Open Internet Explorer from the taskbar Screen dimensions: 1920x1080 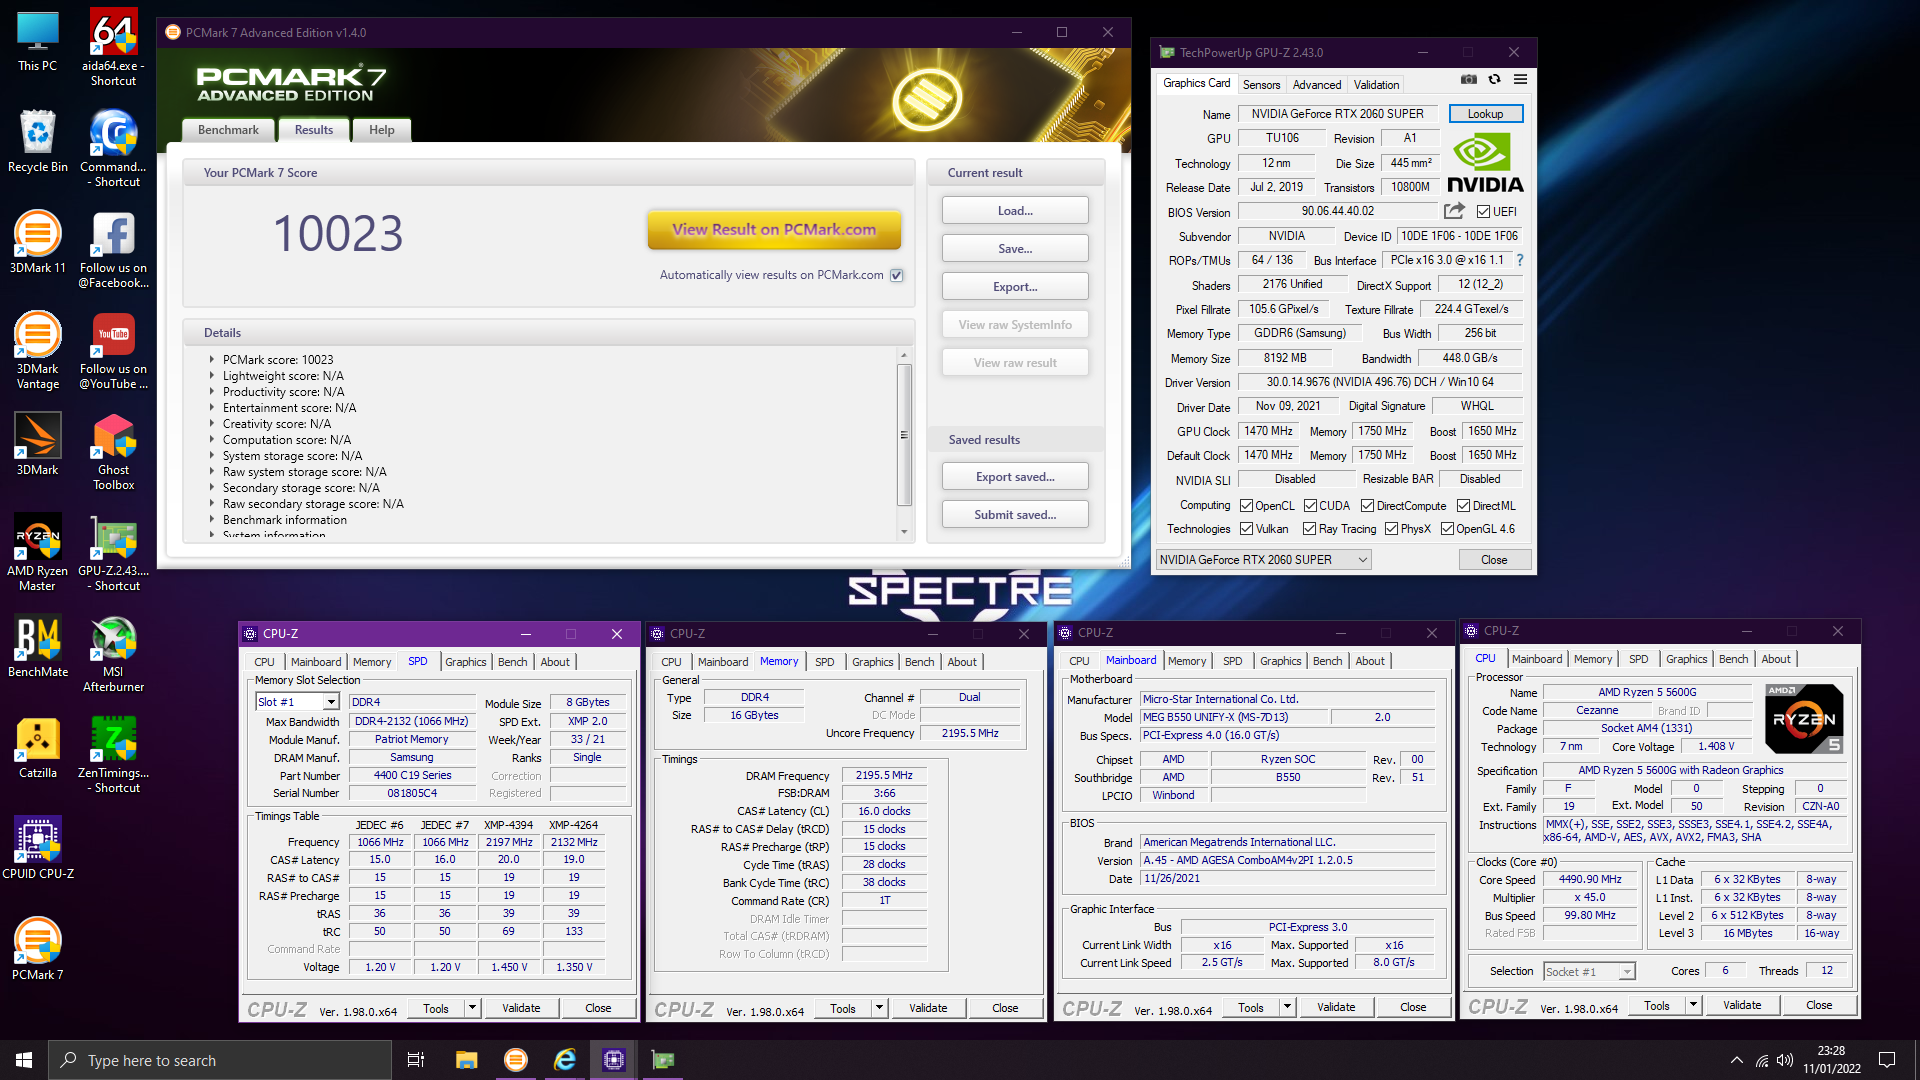click(565, 1060)
